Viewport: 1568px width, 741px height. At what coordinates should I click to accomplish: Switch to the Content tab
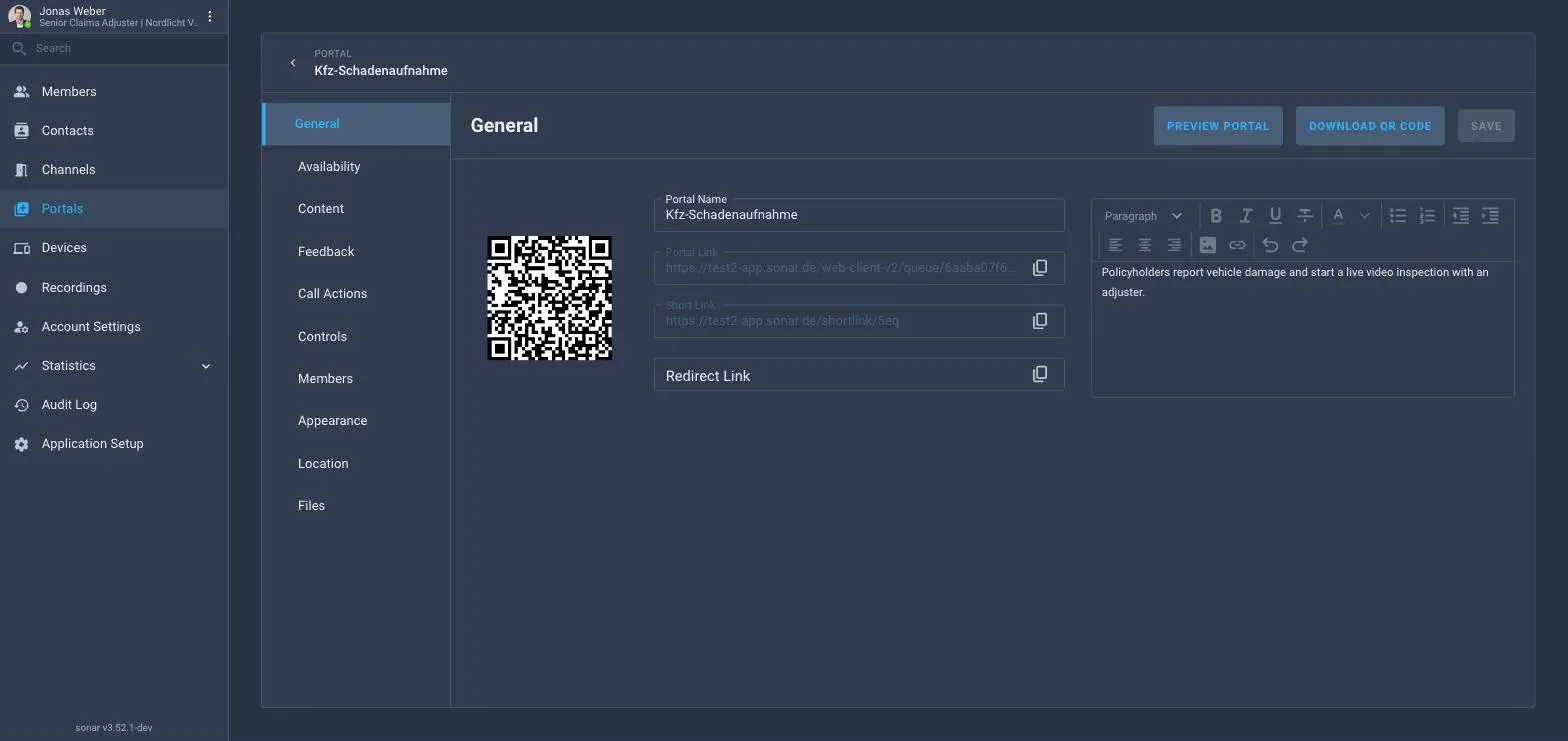[356, 209]
